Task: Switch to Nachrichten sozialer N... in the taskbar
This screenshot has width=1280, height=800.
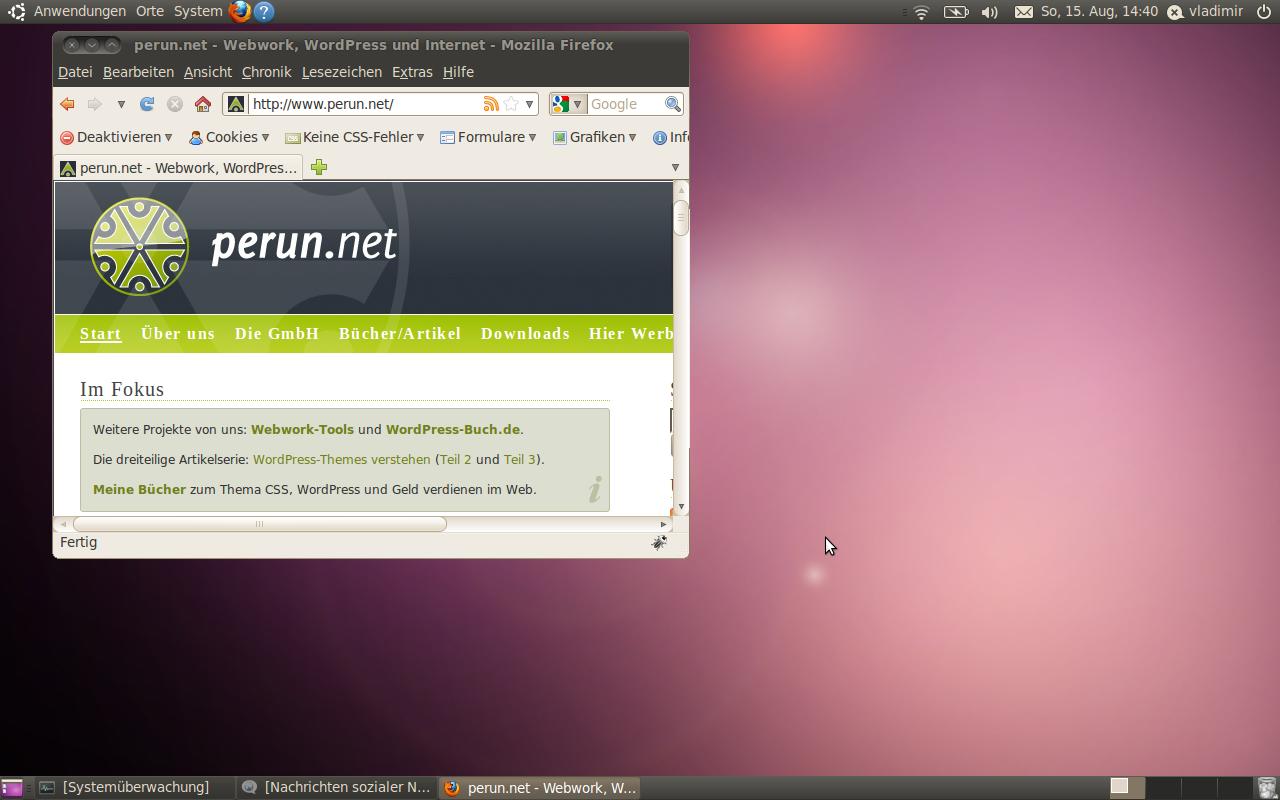Action: [x=337, y=788]
